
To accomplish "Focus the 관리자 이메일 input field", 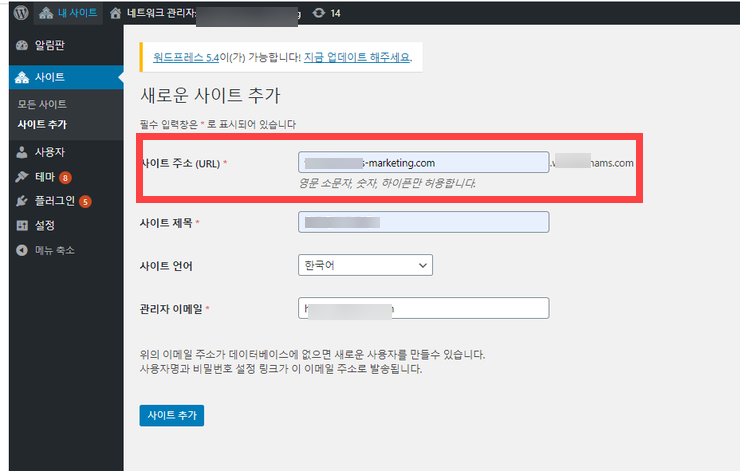I will [423, 308].
